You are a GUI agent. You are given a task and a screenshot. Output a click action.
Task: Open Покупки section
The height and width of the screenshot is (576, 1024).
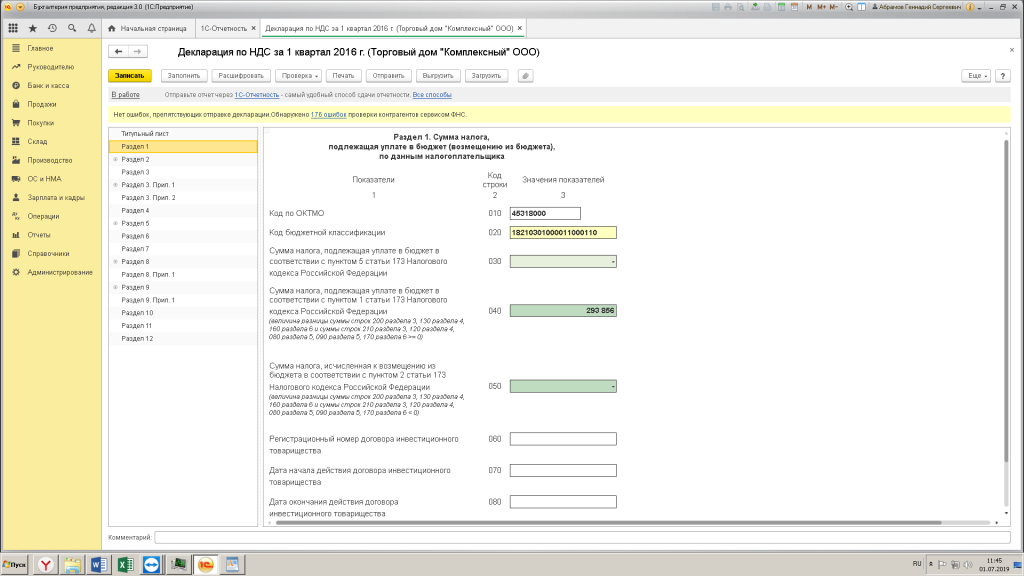pos(40,123)
